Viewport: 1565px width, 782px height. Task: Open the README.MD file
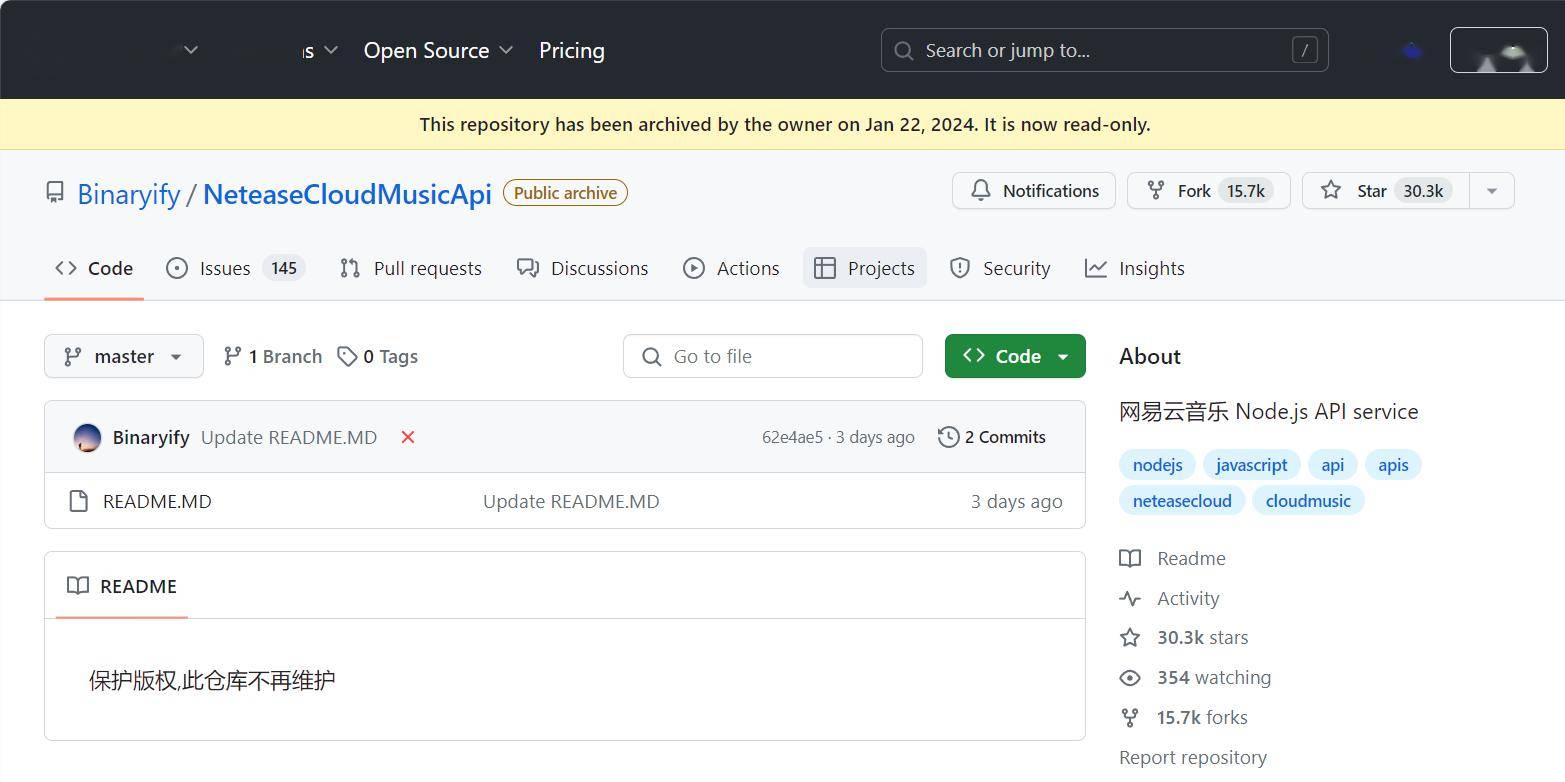coord(157,501)
